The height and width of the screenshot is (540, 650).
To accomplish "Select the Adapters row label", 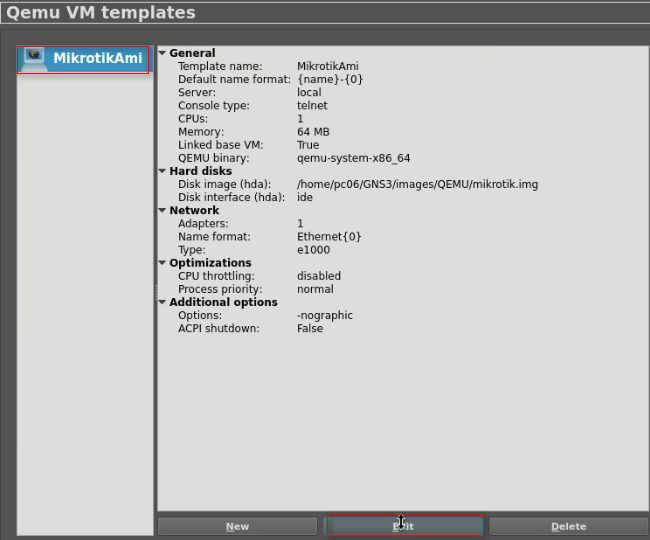I will [203, 224].
